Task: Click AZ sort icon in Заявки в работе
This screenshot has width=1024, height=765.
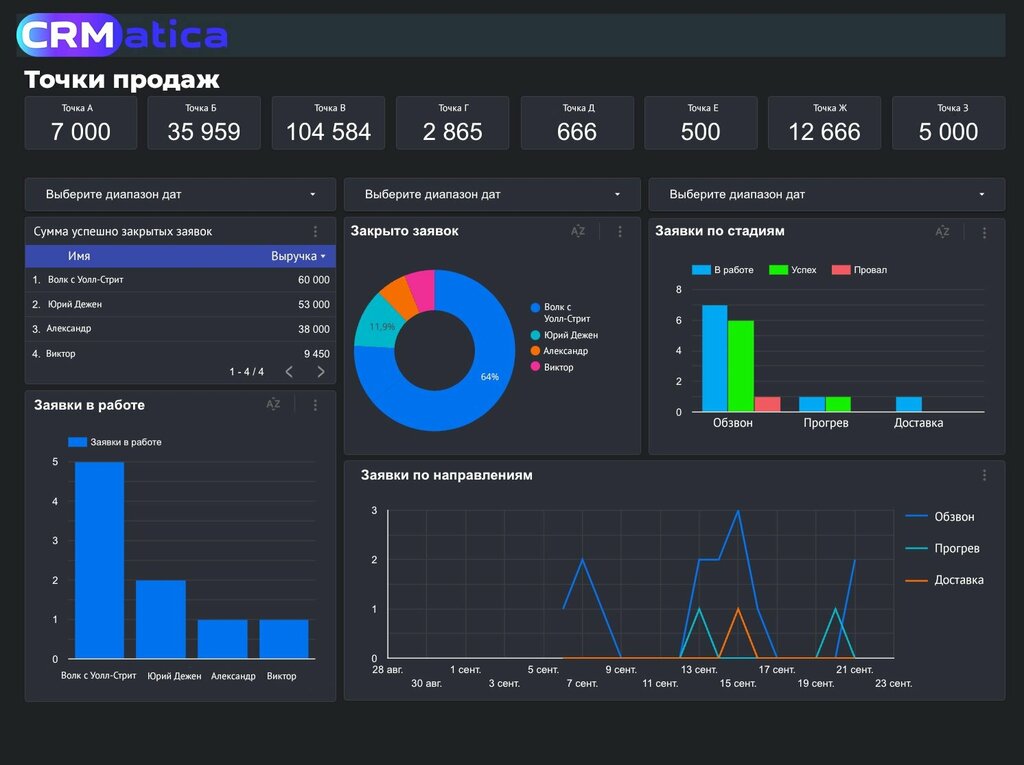Action: pos(273,404)
